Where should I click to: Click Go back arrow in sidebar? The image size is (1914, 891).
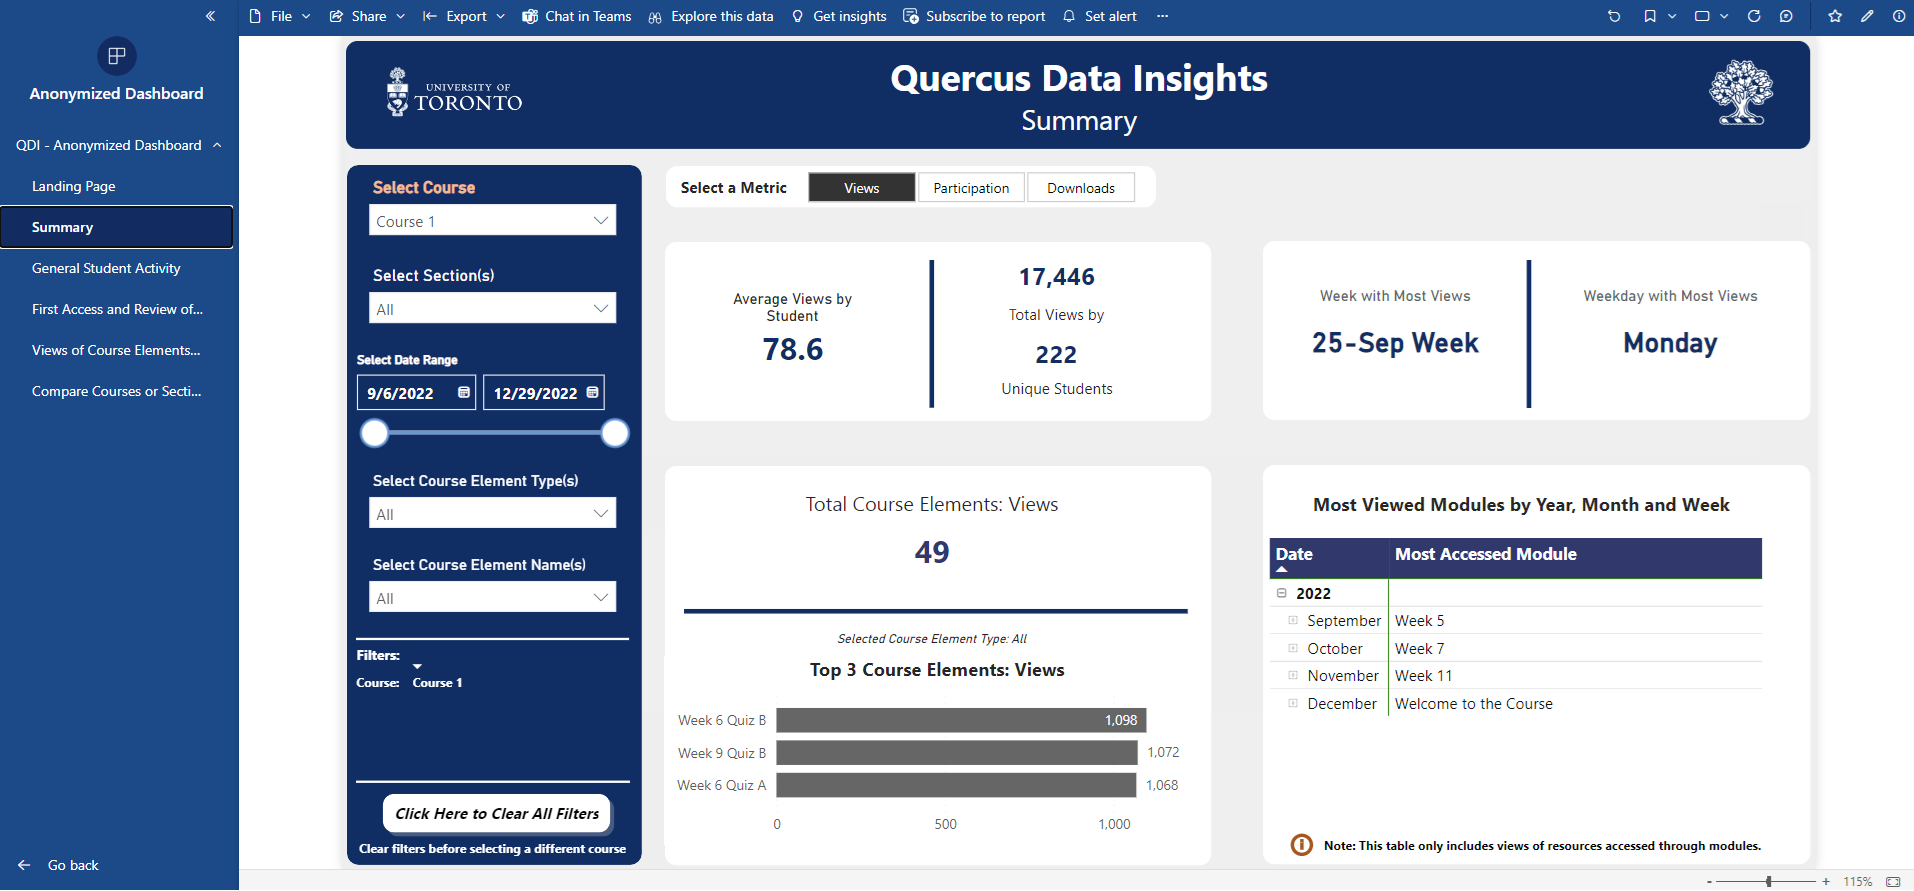pyautogui.click(x=24, y=865)
